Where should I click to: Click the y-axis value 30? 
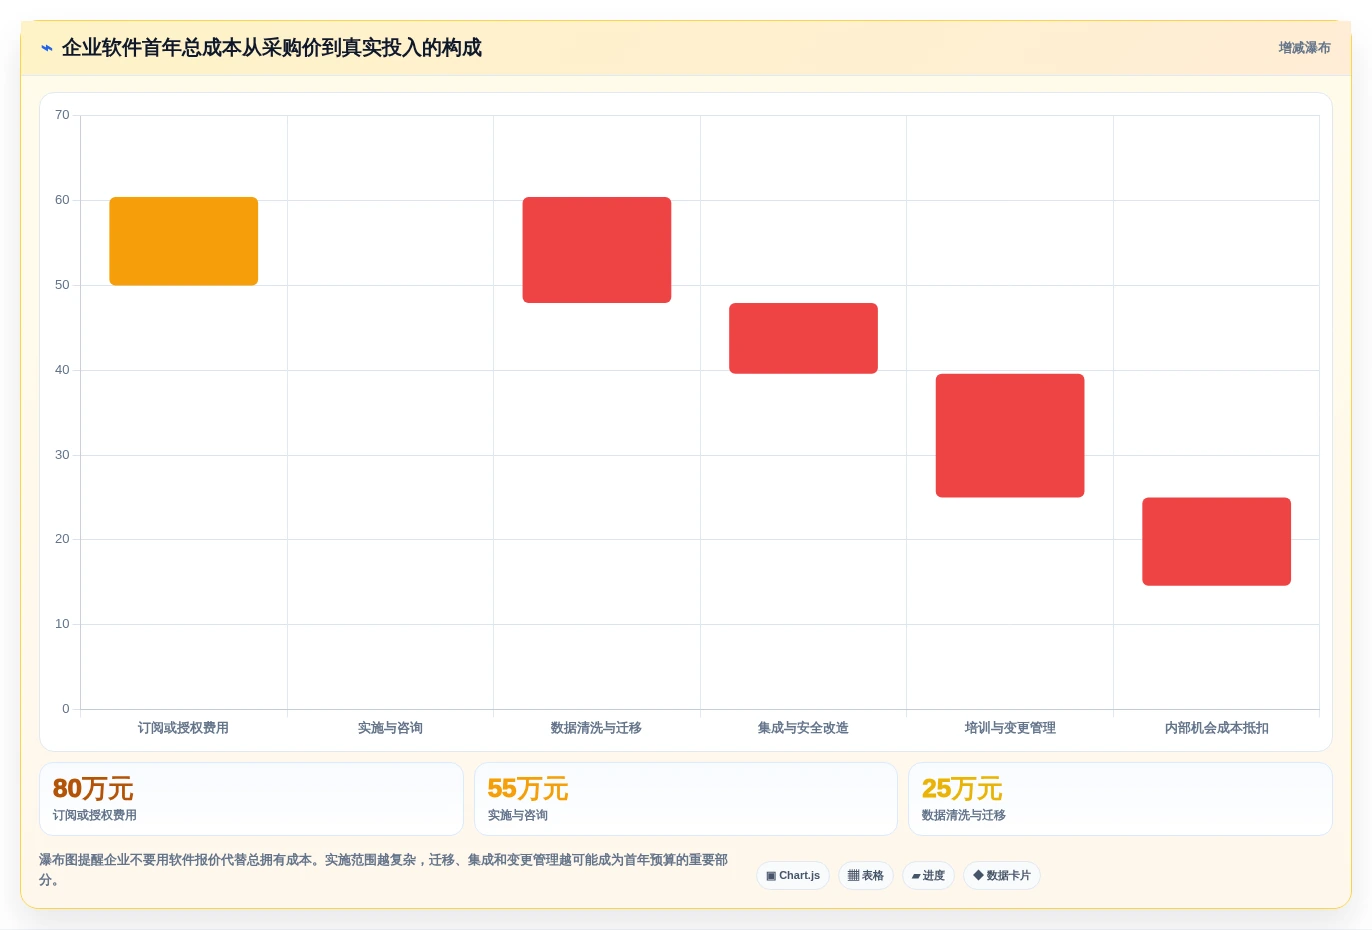[62, 455]
